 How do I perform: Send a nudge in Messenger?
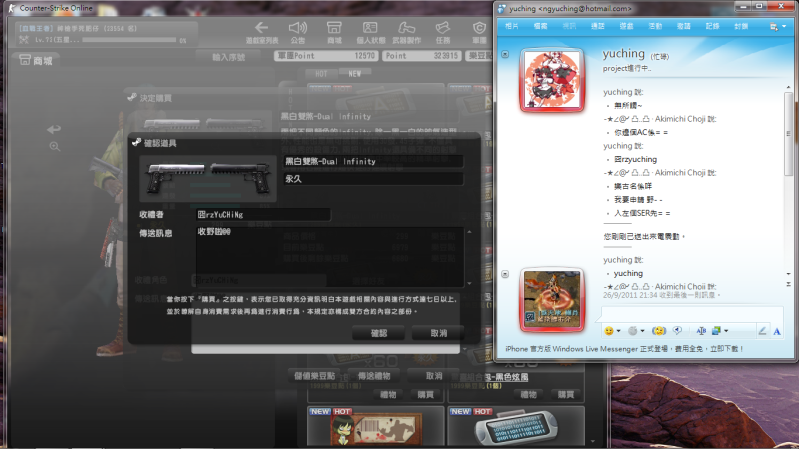[x=658, y=331]
